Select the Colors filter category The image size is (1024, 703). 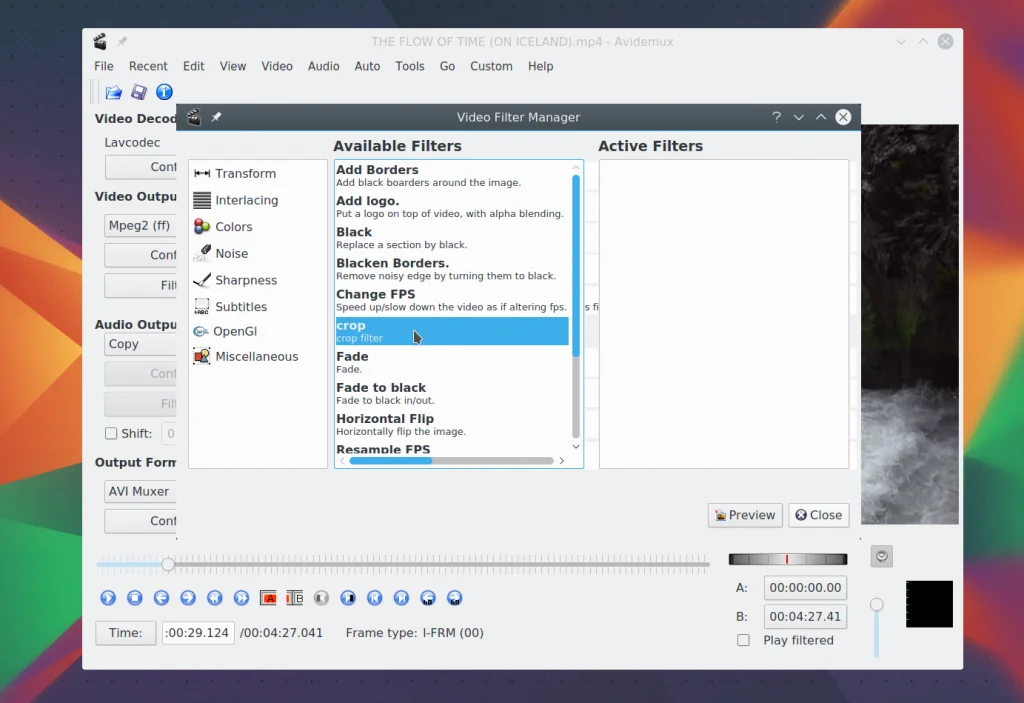[x=233, y=227]
